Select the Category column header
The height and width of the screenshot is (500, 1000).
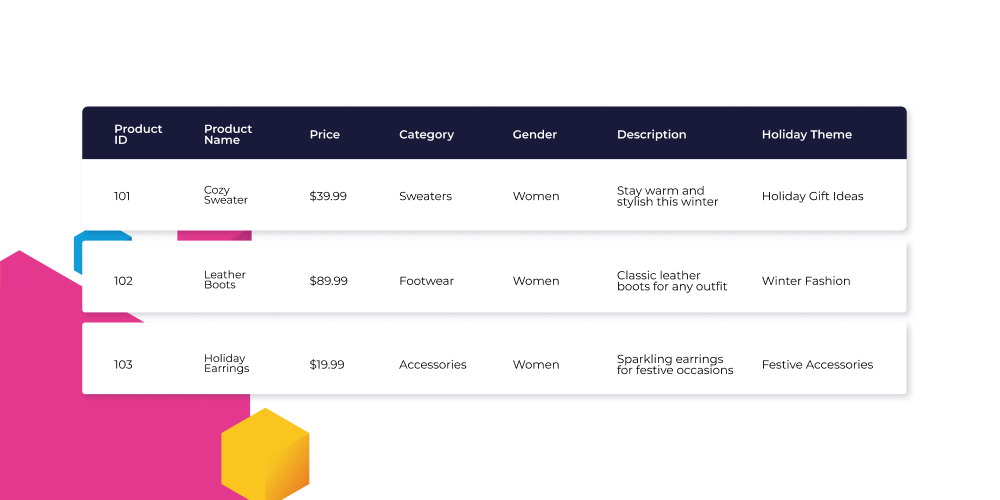(x=426, y=135)
